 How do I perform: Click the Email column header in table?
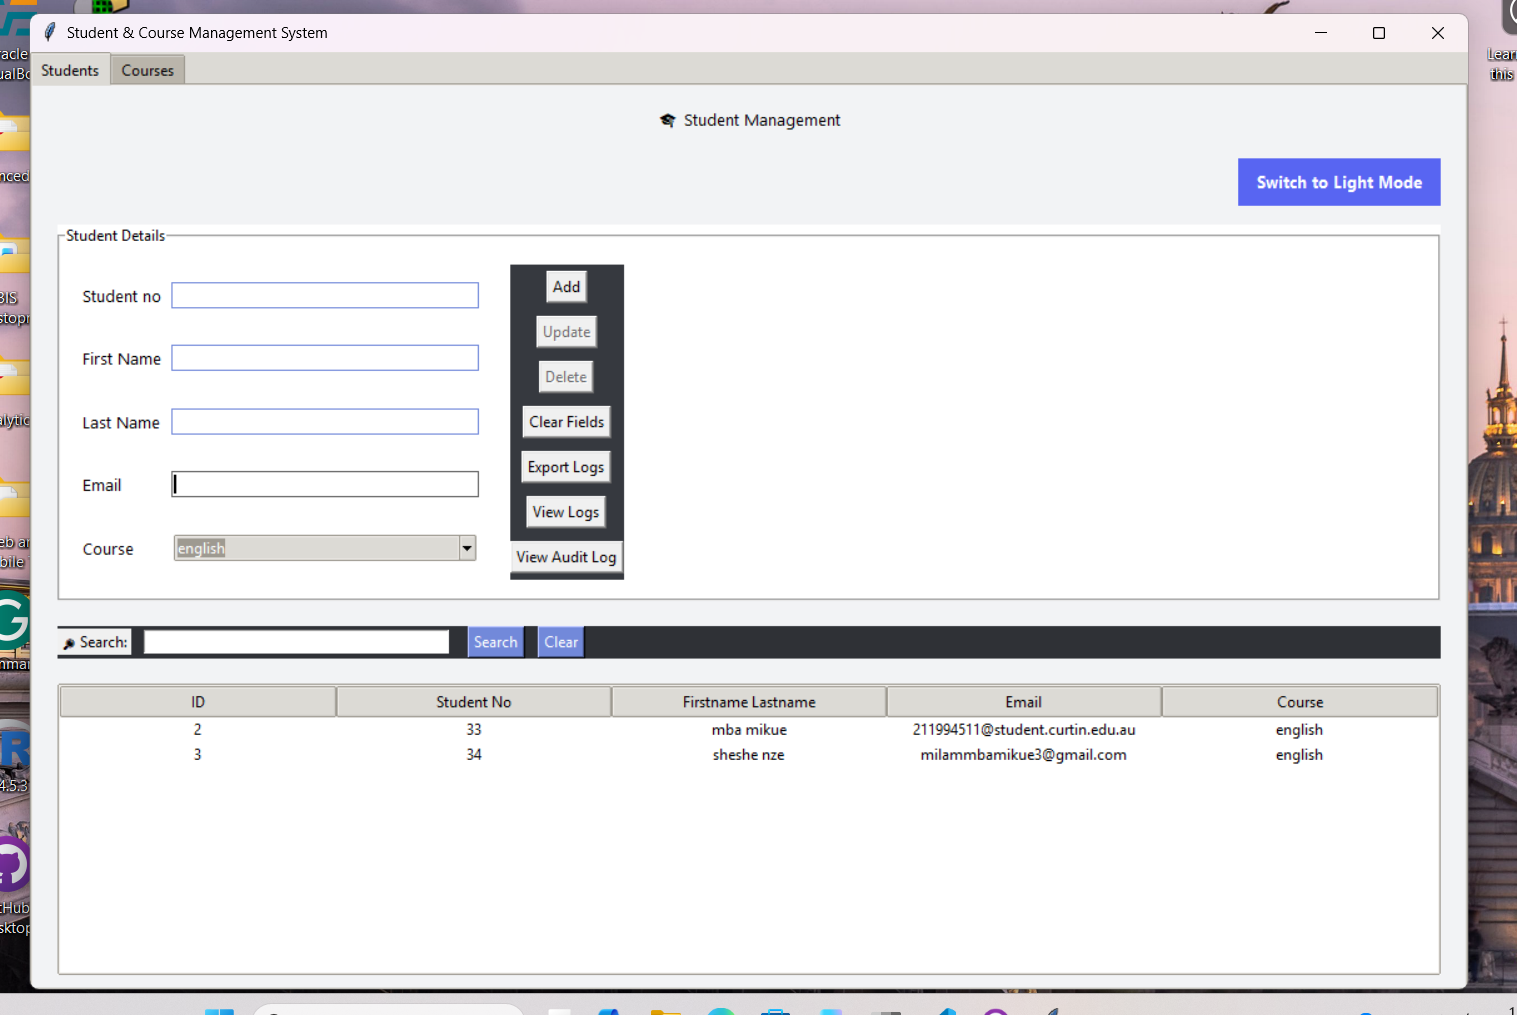[1024, 702]
